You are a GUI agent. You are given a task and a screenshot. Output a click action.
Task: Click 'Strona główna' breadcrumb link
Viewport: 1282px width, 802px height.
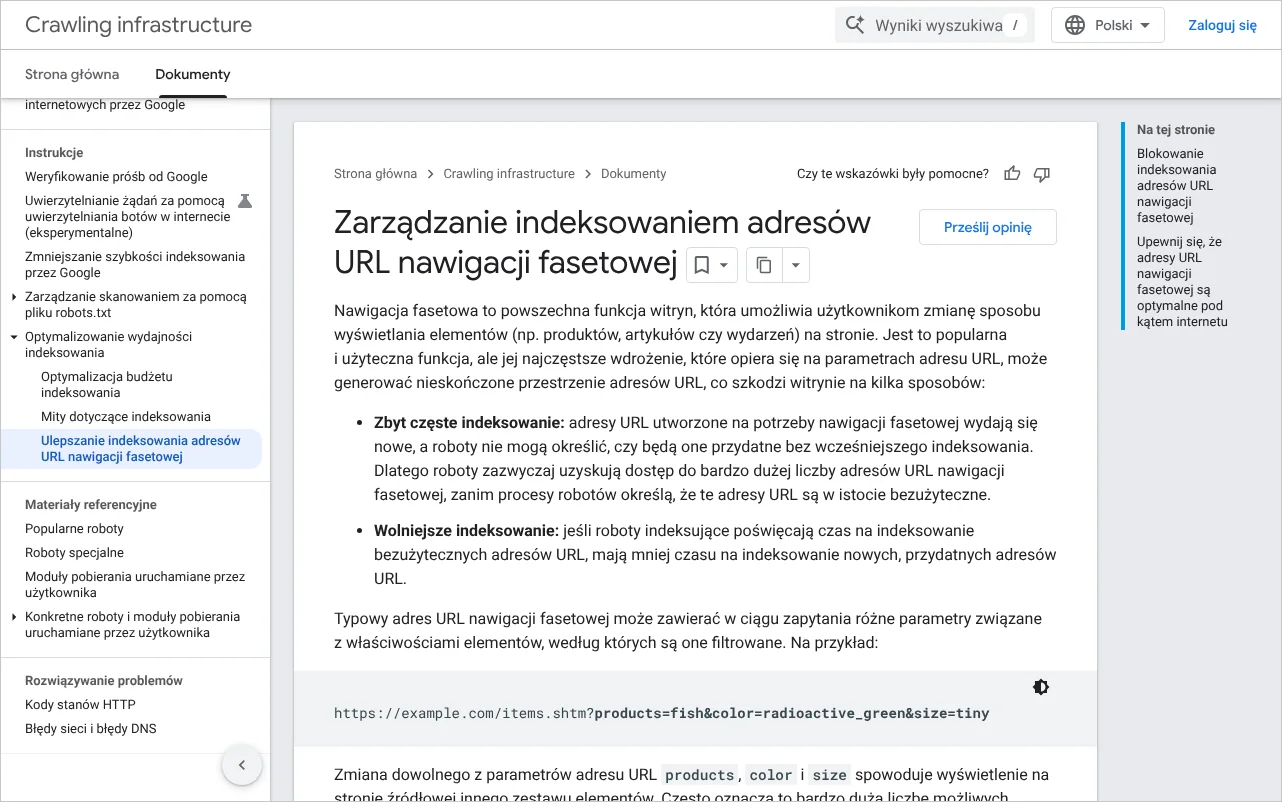(375, 174)
